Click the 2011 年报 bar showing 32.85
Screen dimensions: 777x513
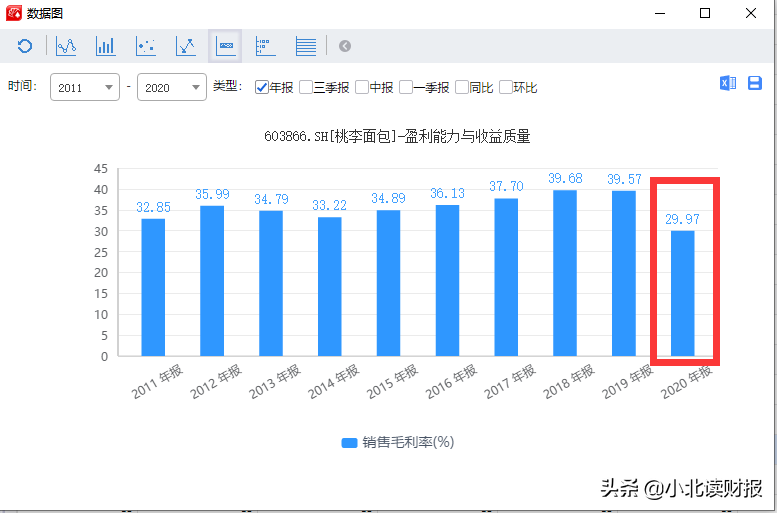click(153, 287)
